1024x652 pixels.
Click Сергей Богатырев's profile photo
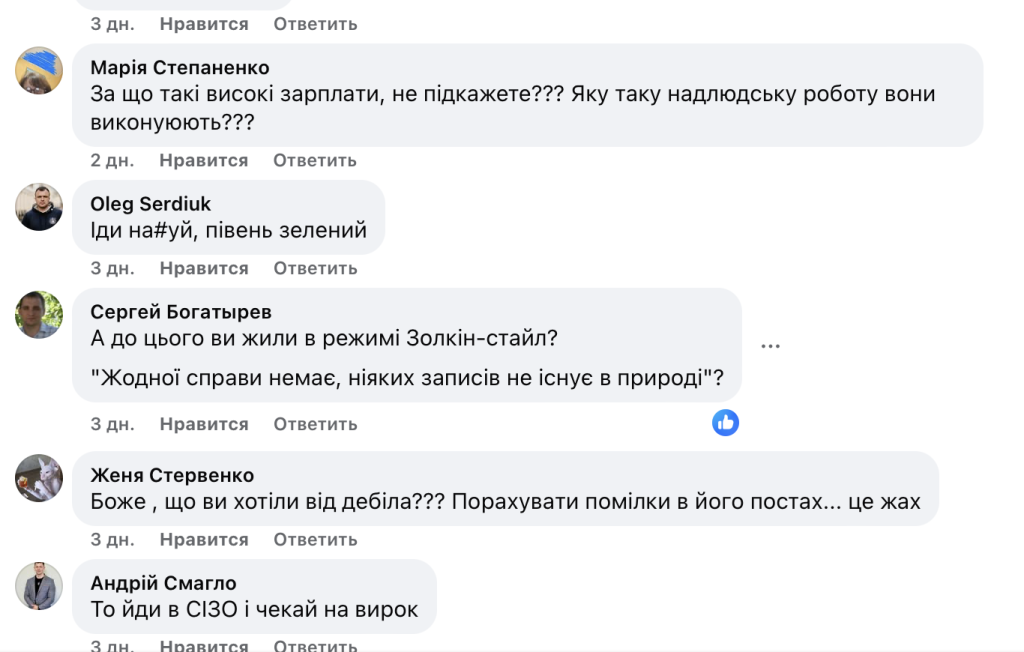coord(38,315)
